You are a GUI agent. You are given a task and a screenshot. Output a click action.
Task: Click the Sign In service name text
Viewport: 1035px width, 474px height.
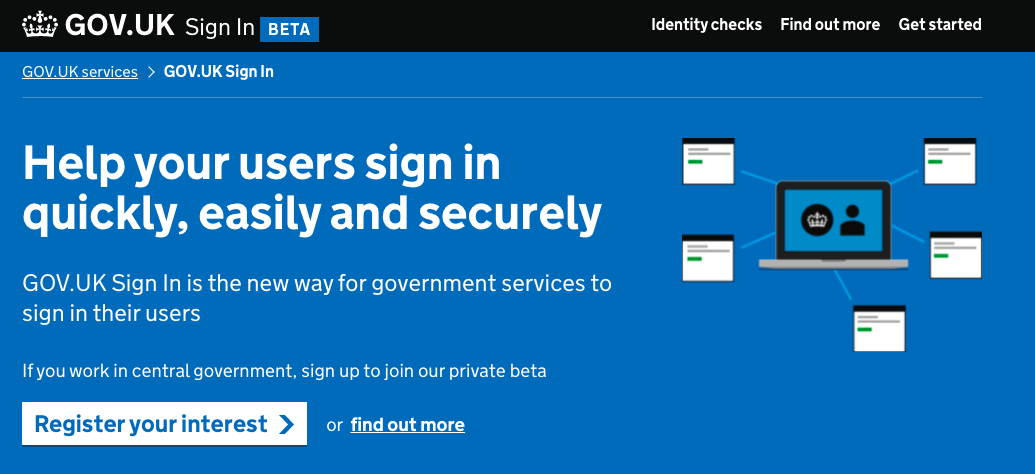click(220, 28)
